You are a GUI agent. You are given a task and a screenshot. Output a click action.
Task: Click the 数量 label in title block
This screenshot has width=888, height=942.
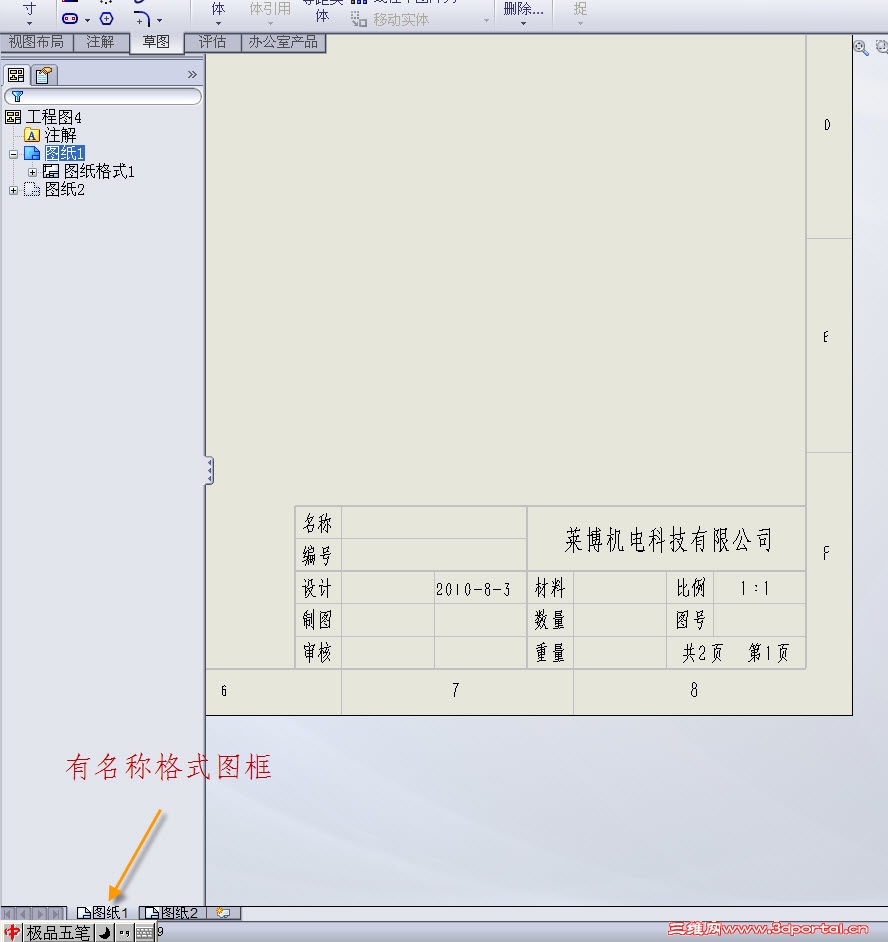point(550,620)
